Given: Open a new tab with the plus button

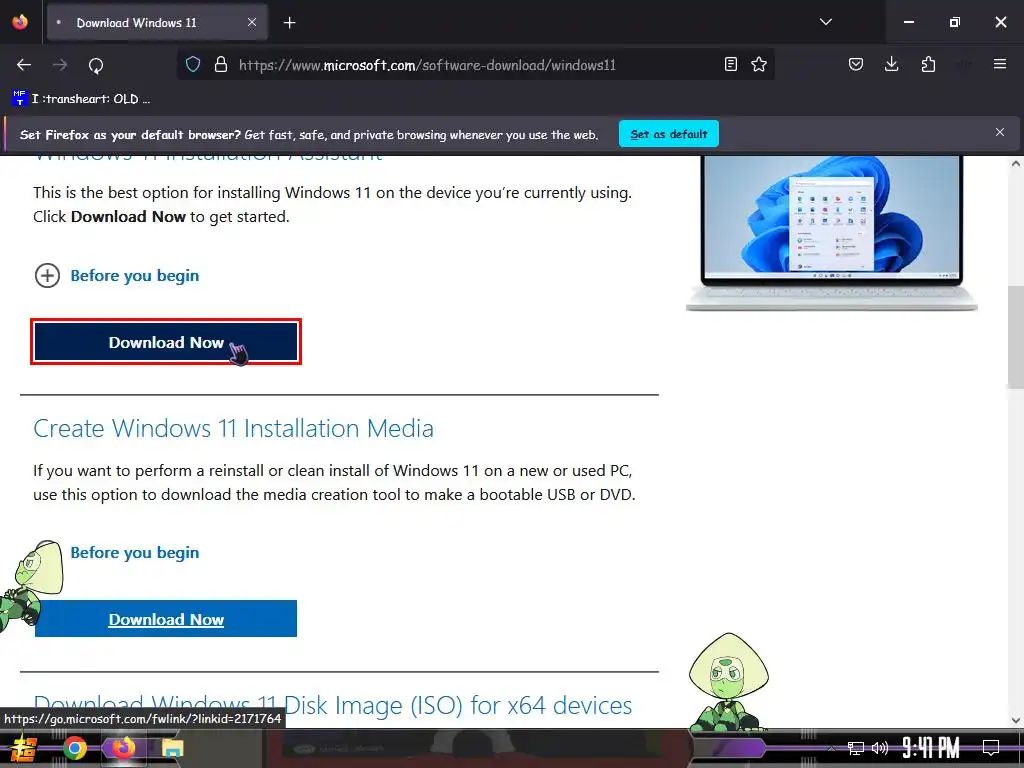Looking at the screenshot, I should coord(289,23).
